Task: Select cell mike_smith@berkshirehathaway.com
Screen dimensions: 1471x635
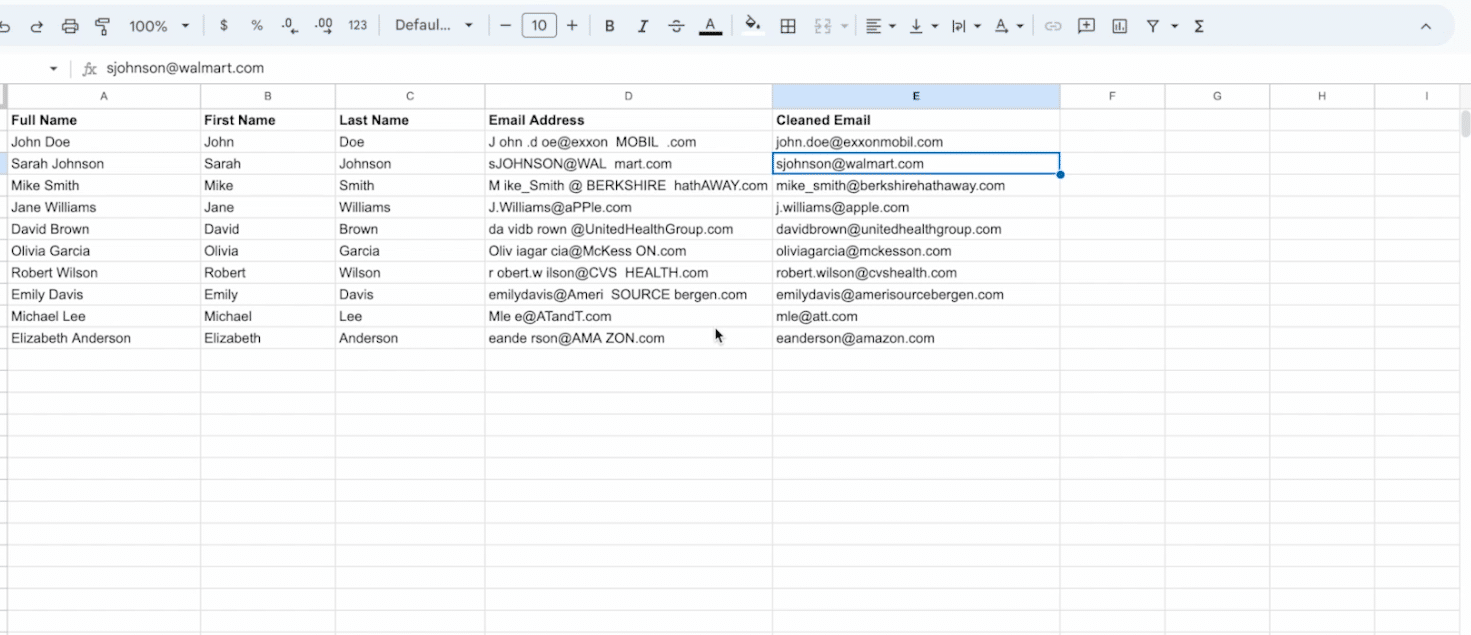Action: pos(916,186)
